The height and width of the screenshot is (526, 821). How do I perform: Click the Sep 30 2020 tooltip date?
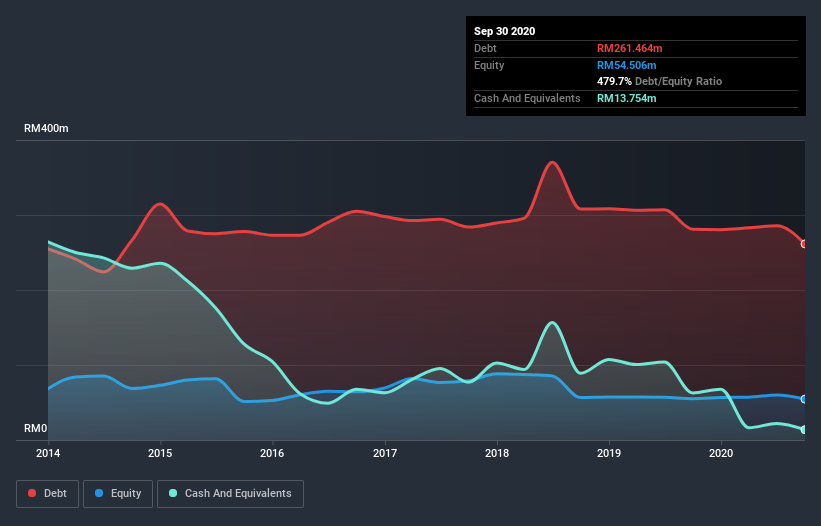505,31
